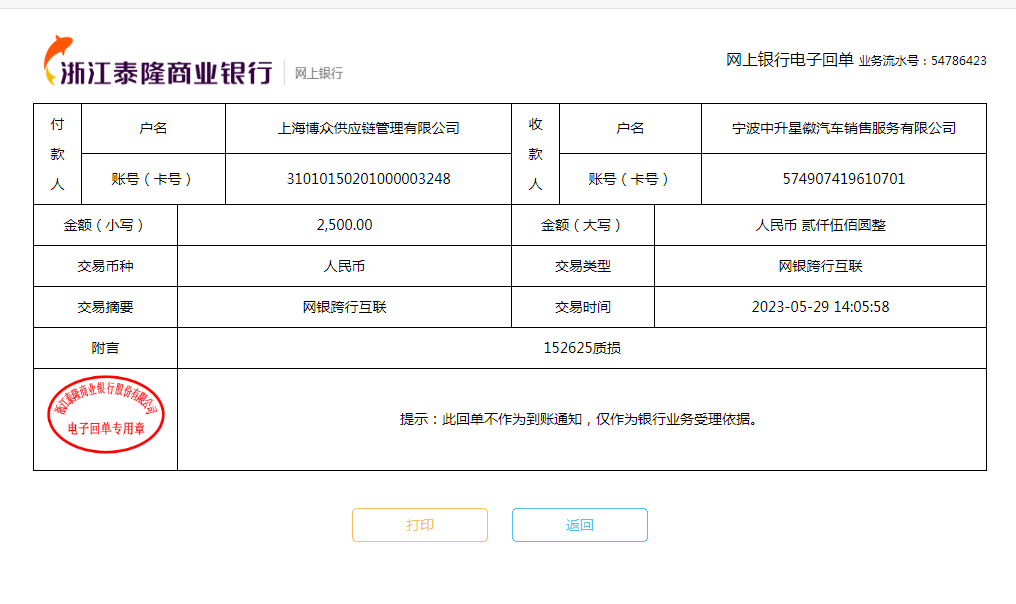The height and width of the screenshot is (604, 1016).
Task: Click the orange fish logo icon
Action: point(58,60)
